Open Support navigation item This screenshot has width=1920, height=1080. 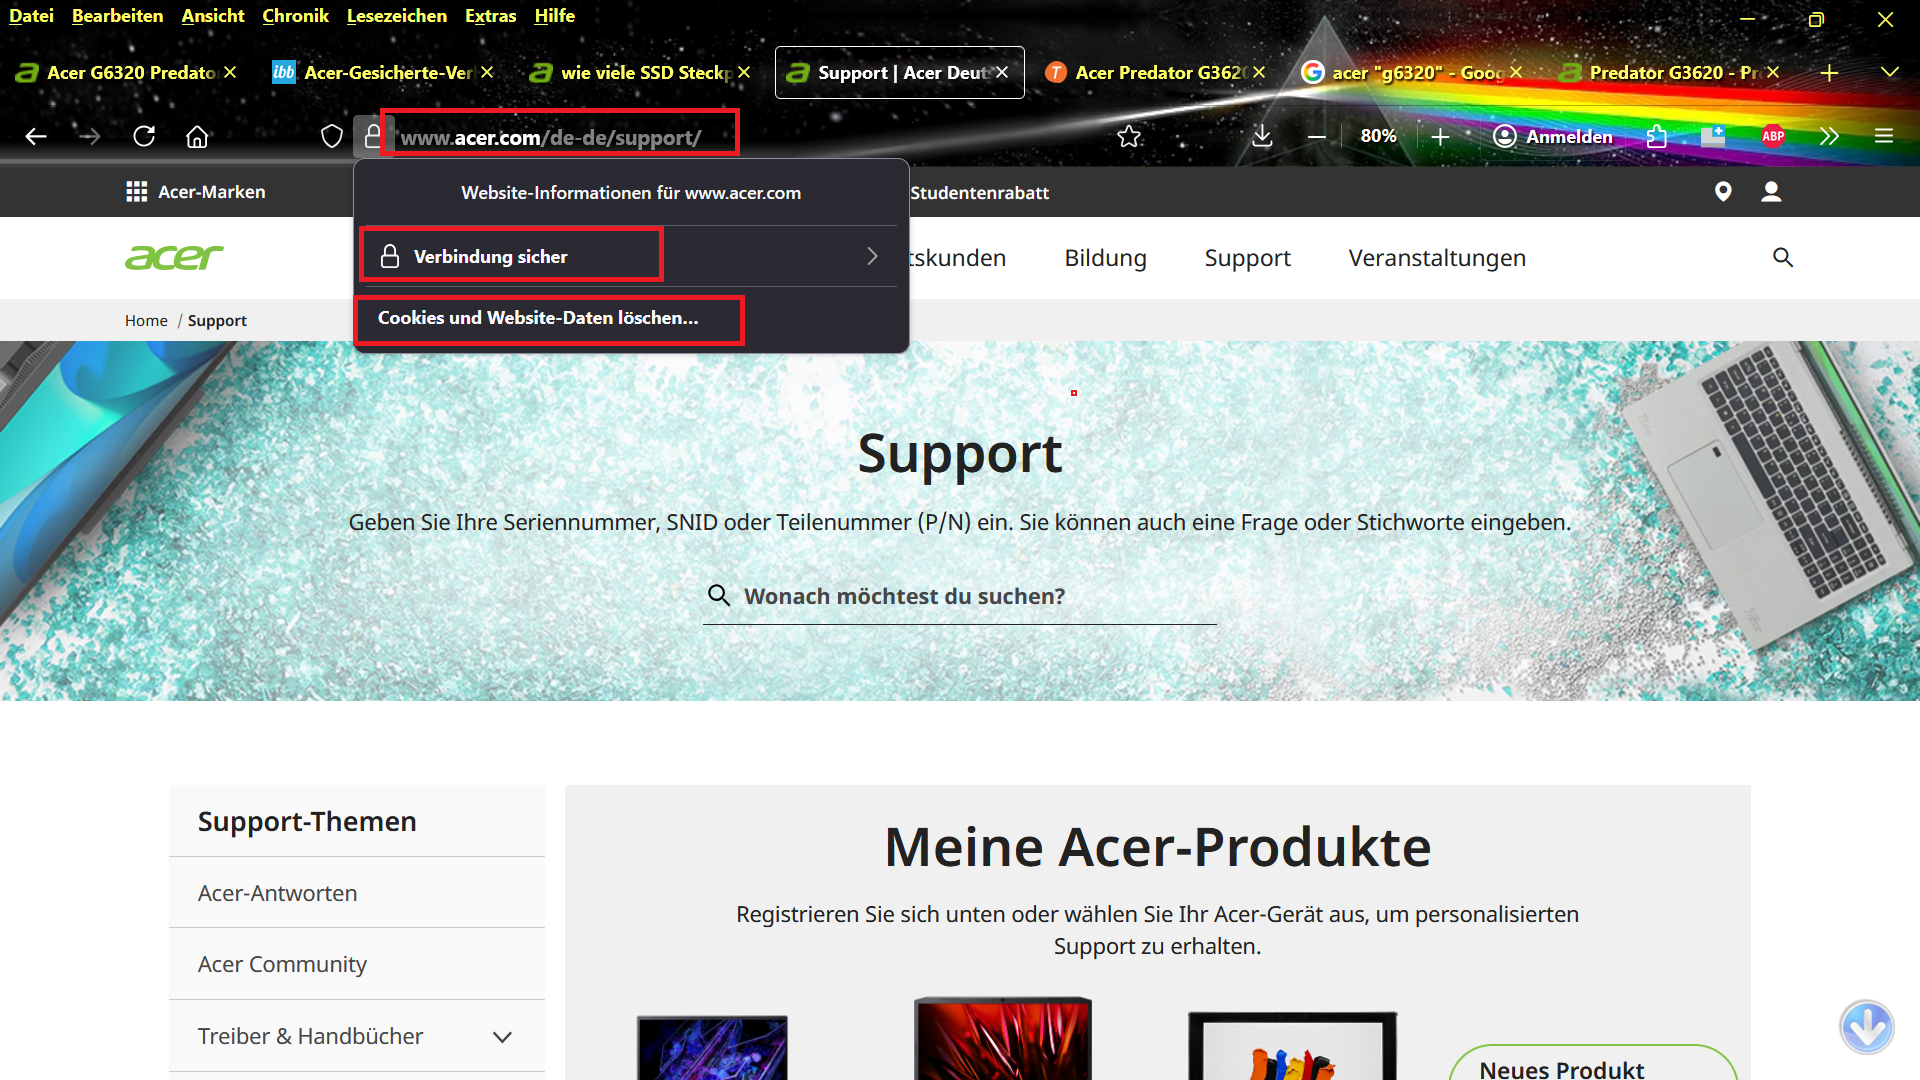(x=1247, y=258)
